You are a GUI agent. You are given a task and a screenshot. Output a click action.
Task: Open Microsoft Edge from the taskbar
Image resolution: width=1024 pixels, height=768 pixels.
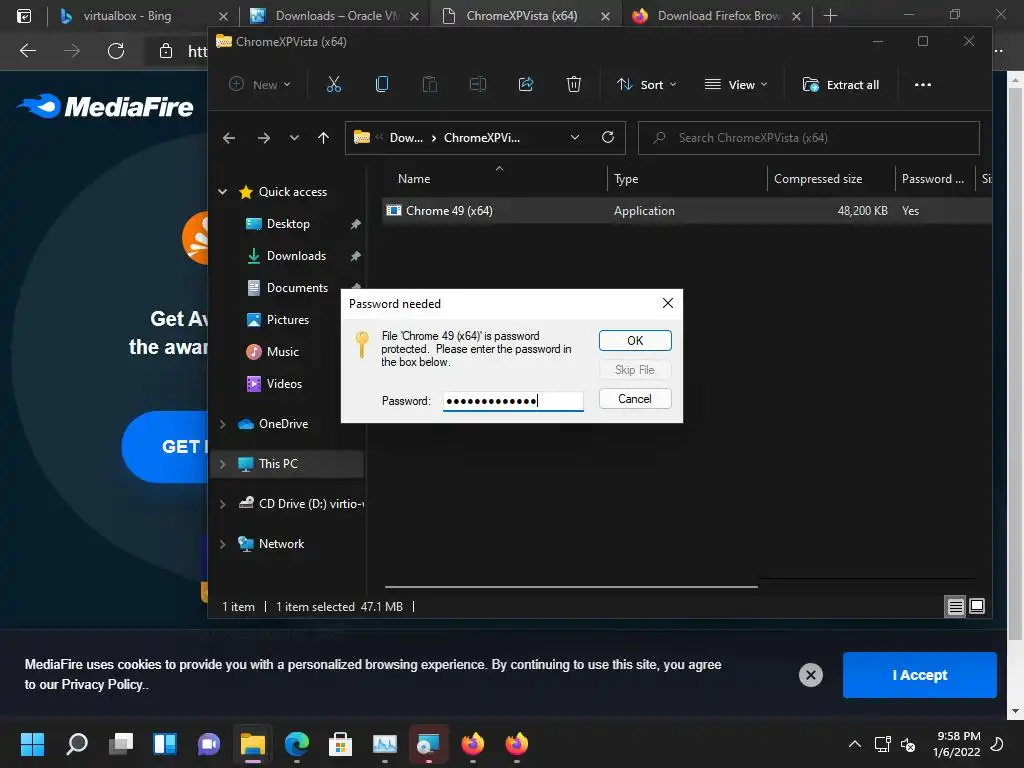296,744
